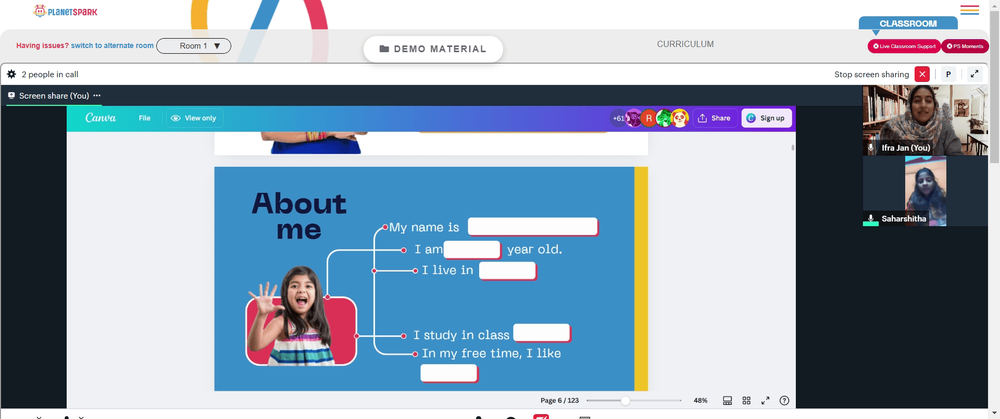1000x419 pixels.
Task: Click the green viewer avatar
Action: 664,118
